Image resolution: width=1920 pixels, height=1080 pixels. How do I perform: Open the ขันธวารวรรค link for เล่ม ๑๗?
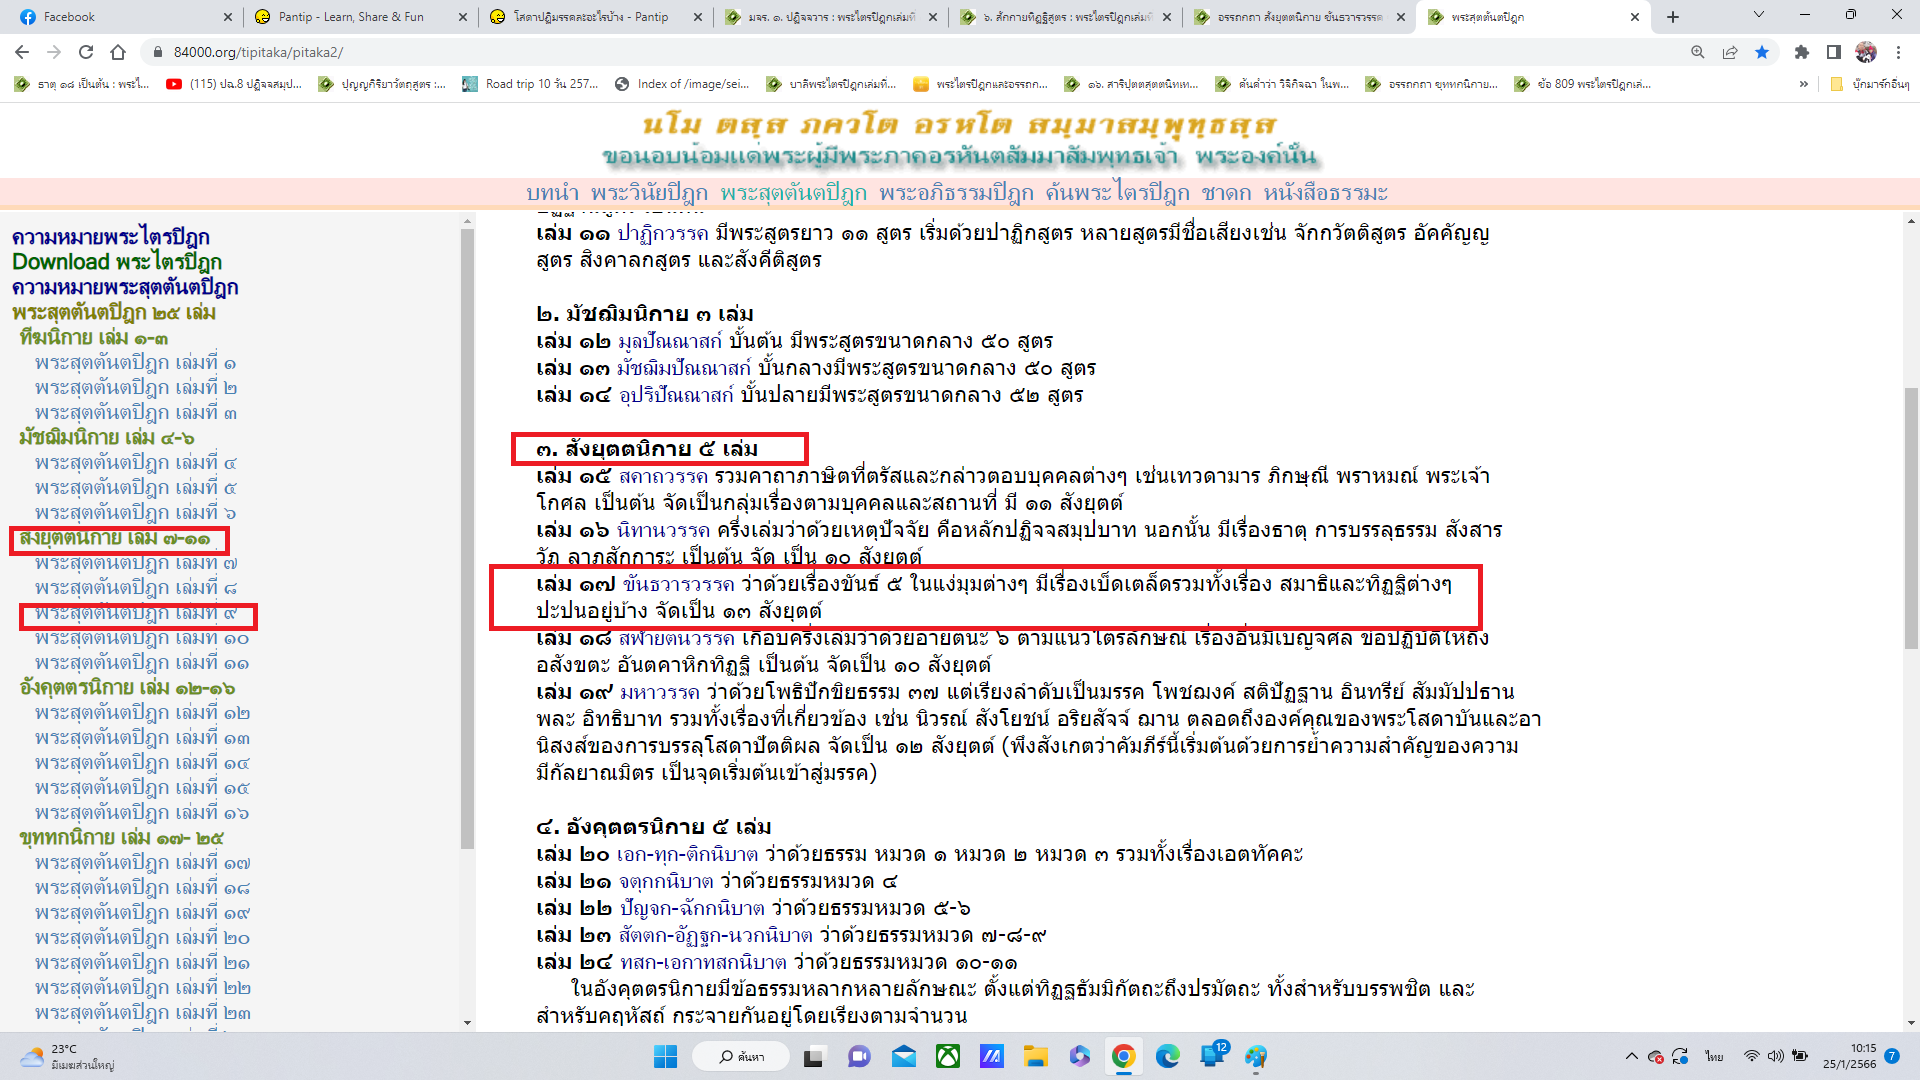coord(678,584)
